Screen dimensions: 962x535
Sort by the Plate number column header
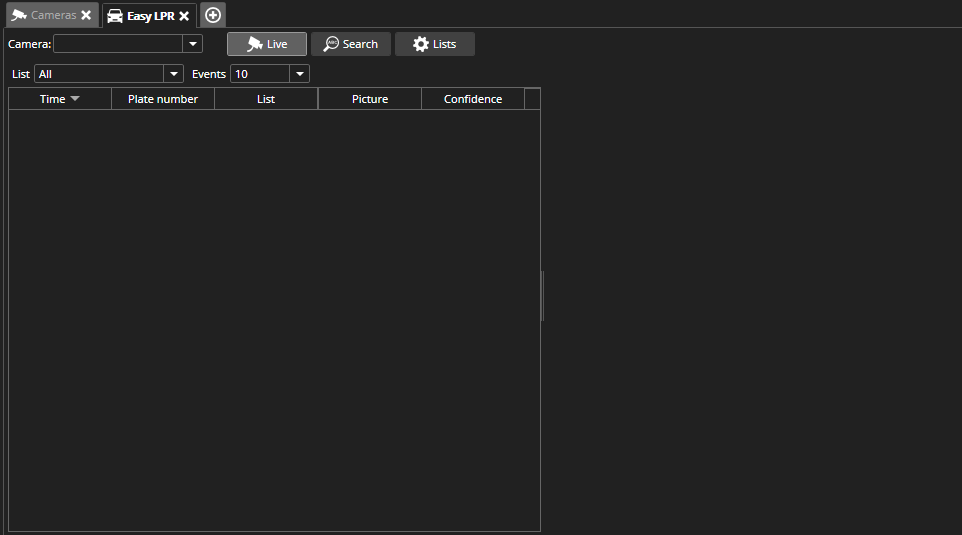click(x=163, y=99)
